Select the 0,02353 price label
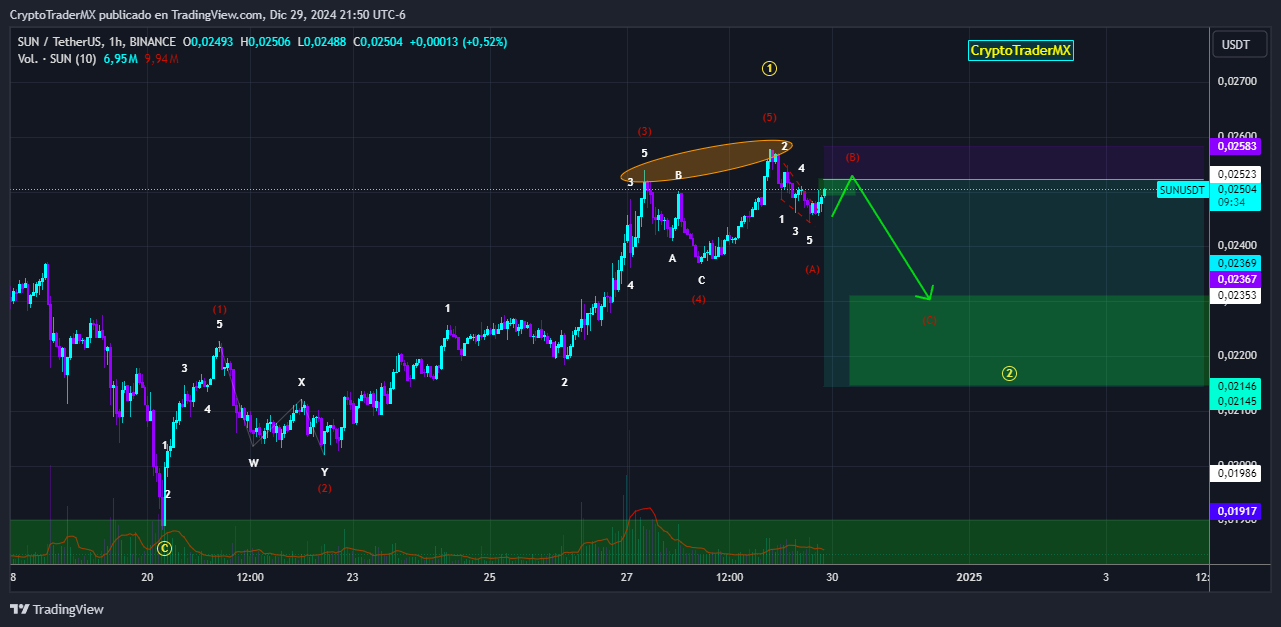This screenshot has width=1281, height=627. (x=1238, y=295)
